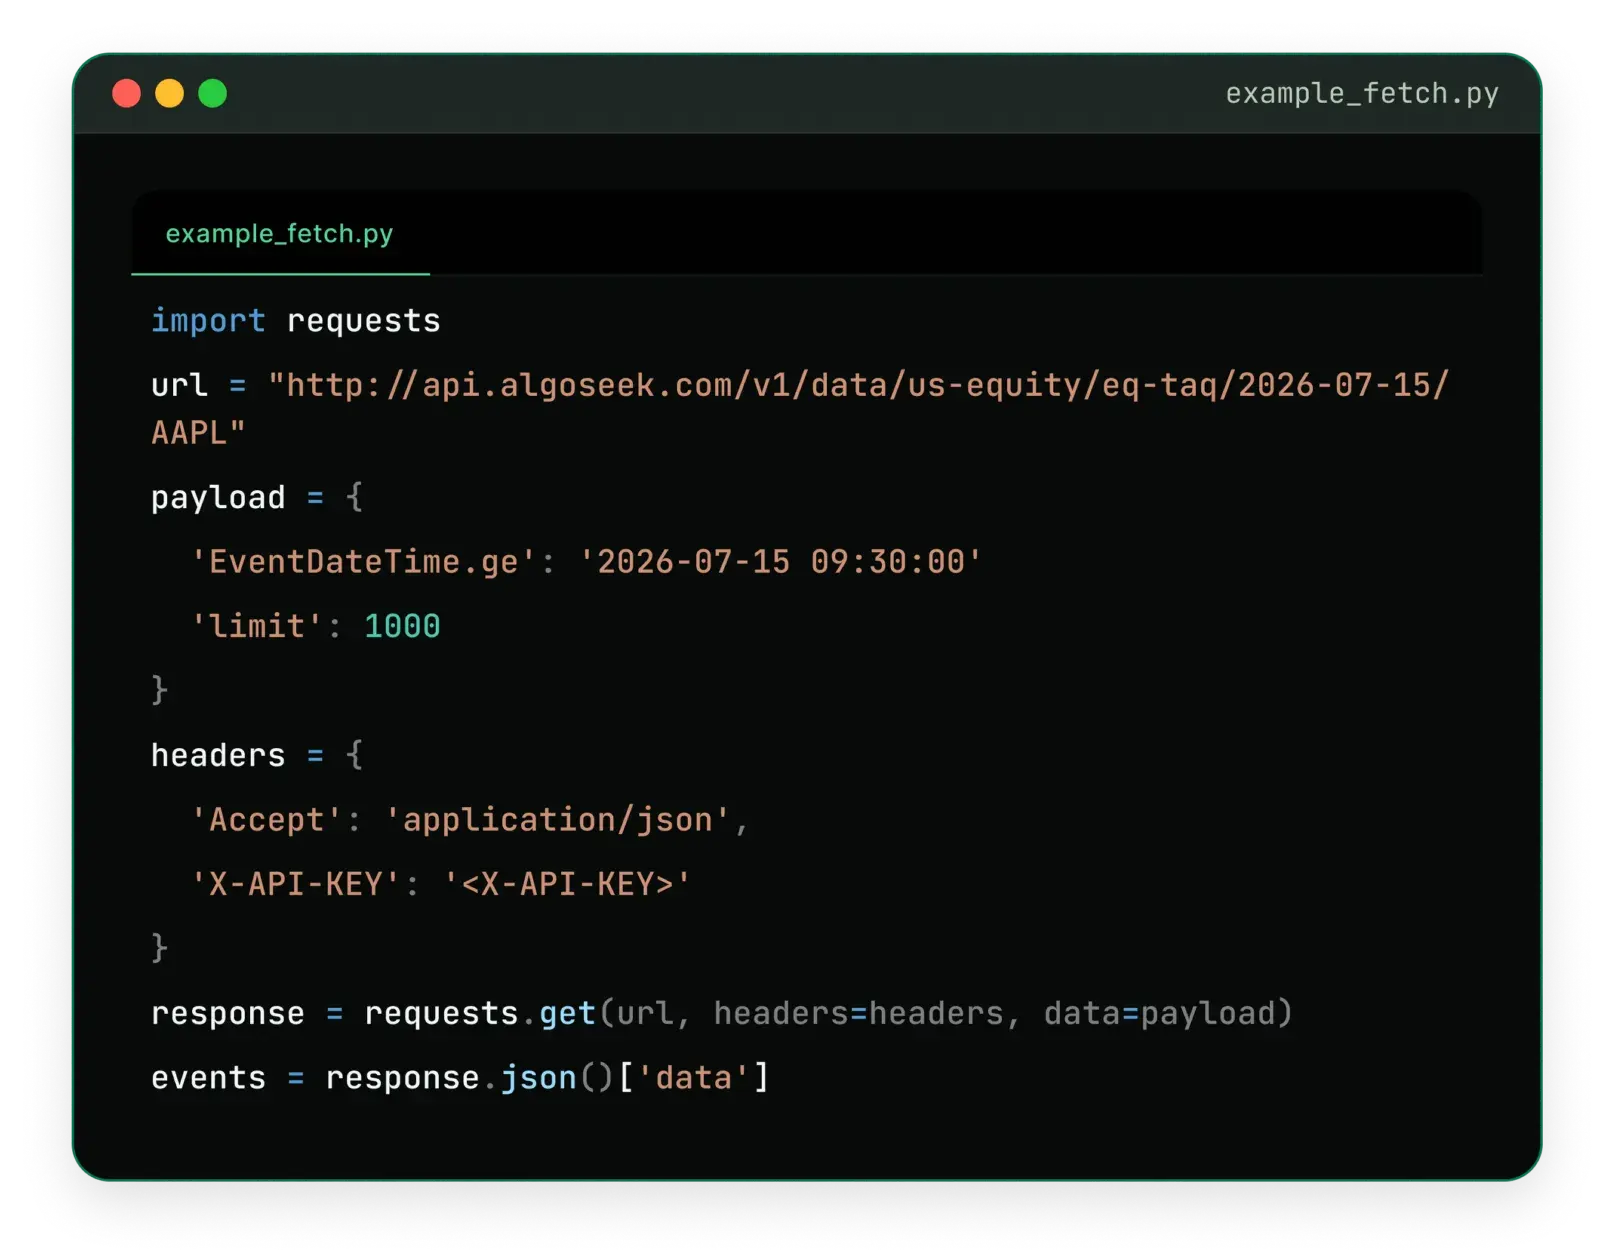1600x1258 pixels.
Task: Click the 'application/json' value
Action: tap(558, 820)
